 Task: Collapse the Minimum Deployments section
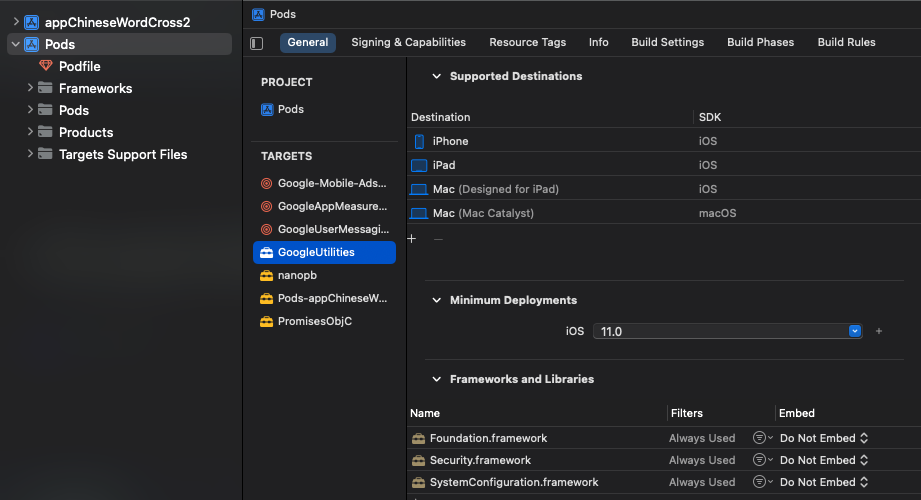coord(436,300)
